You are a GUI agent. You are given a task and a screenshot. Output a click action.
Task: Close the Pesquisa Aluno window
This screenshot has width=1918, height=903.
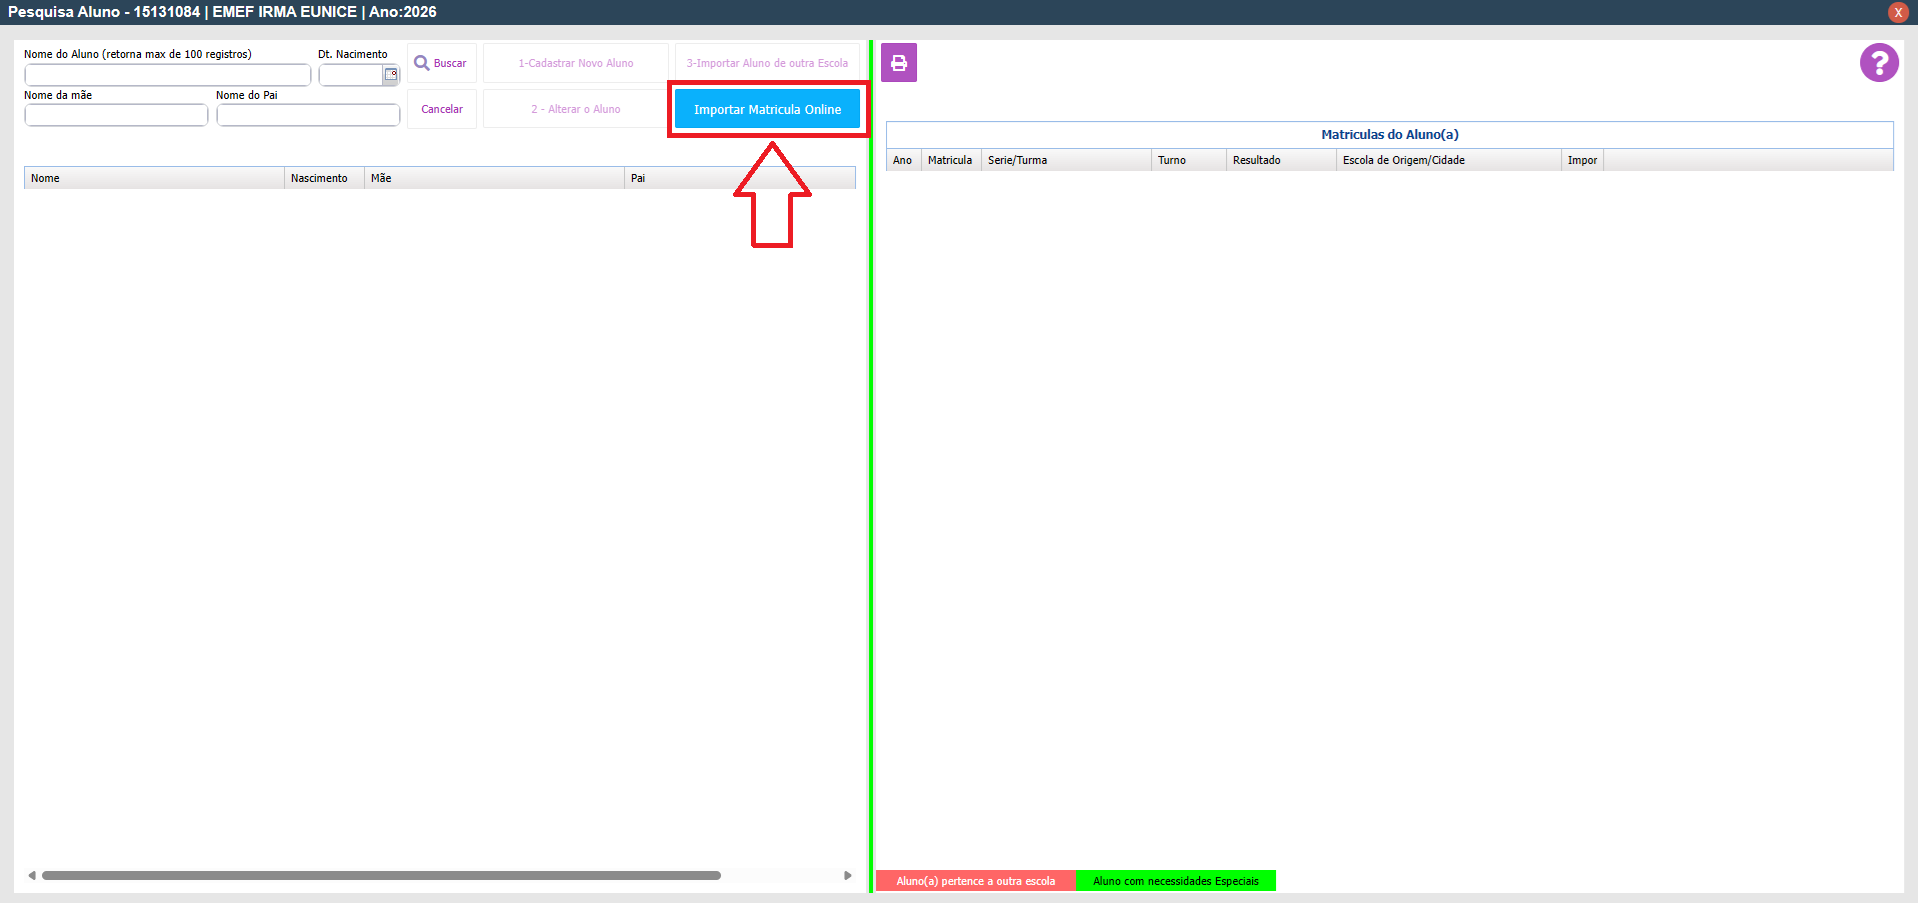(x=1897, y=12)
